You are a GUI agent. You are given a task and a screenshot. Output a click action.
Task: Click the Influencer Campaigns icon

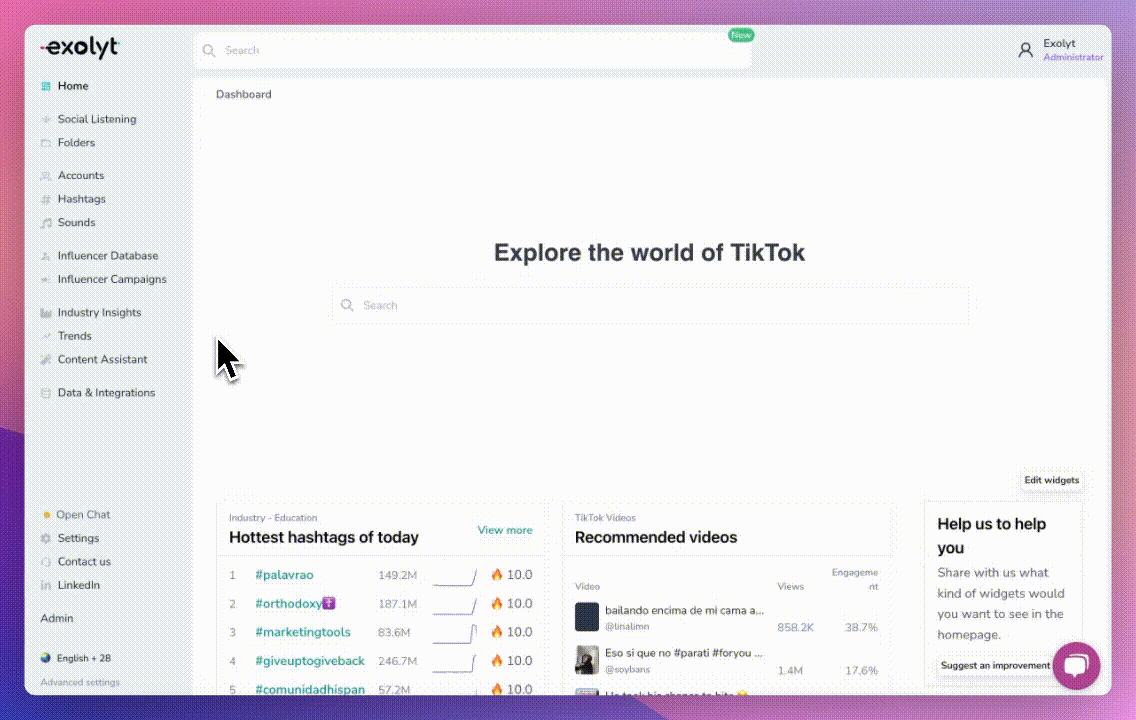pyautogui.click(x=46, y=280)
